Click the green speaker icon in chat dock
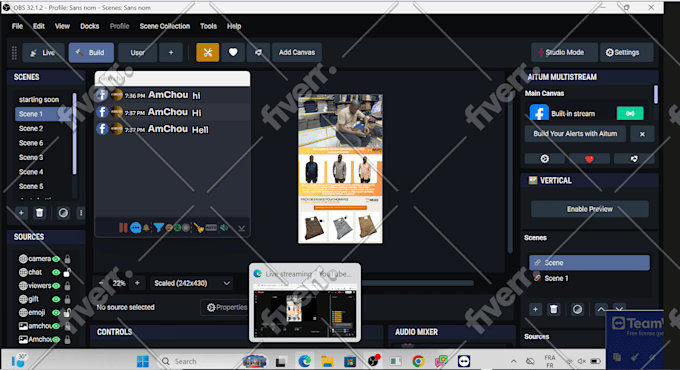The width and height of the screenshot is (680, 370). [x=224, y=228]
